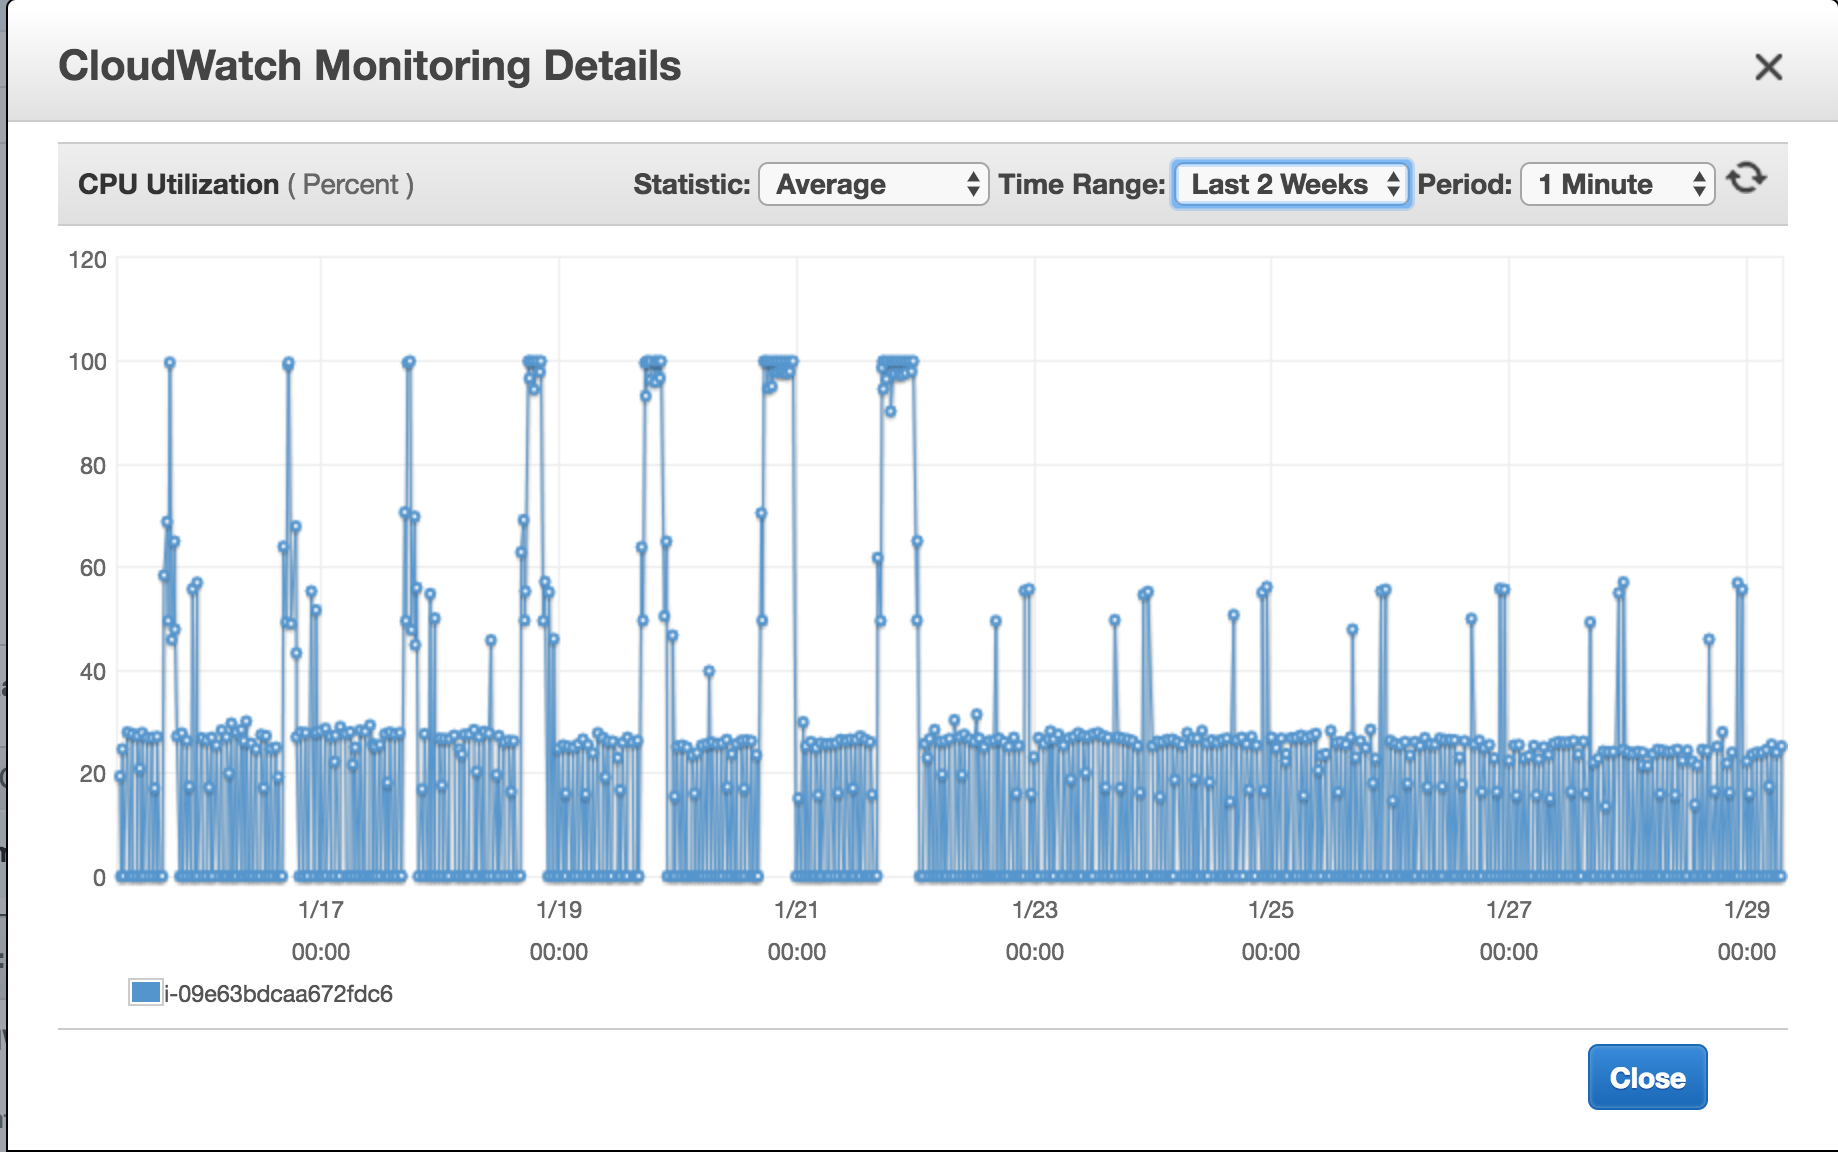Click the 1/29 date label on x-axis
The width and height of the screenshot is (1838, 1152).
(x=1747, y=910)
